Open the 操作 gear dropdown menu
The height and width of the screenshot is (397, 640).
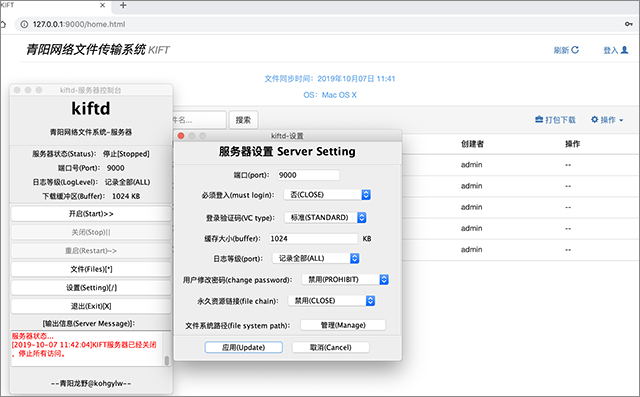(x=607, y=120)
